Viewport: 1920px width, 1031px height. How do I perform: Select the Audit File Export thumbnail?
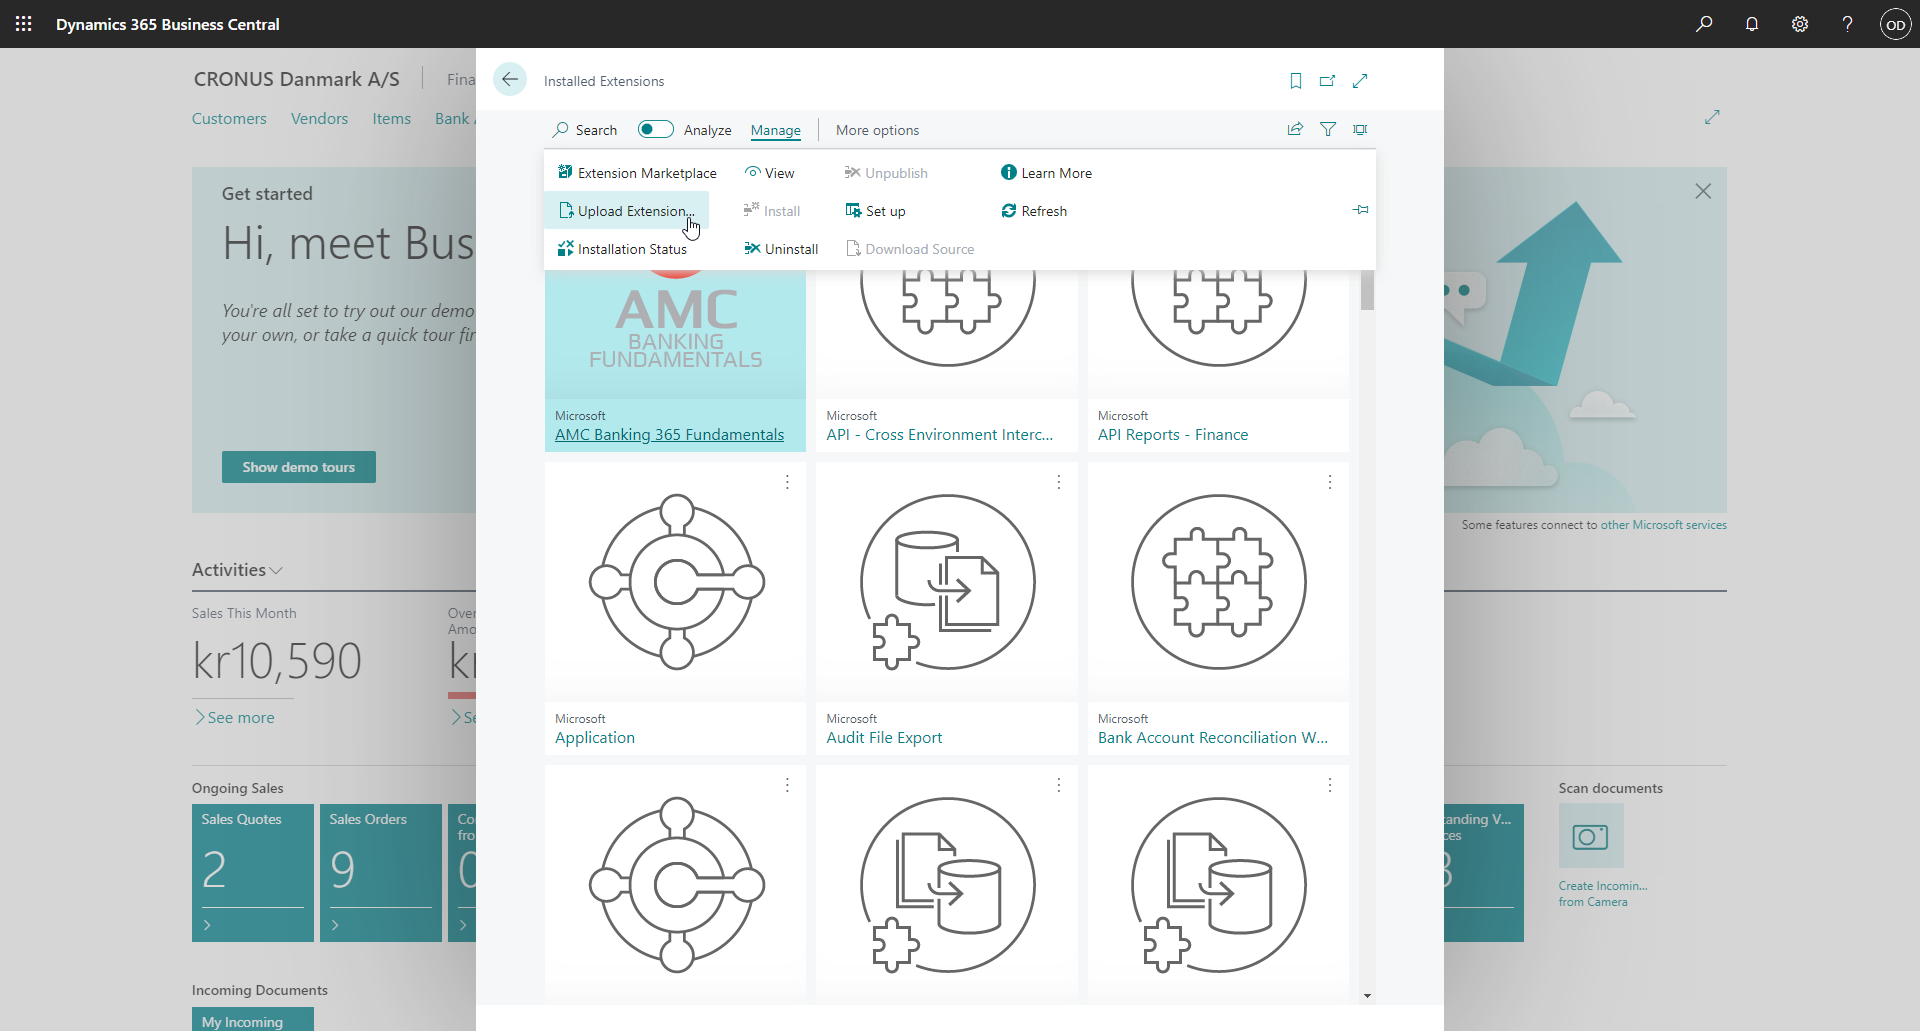pos(947,582)
